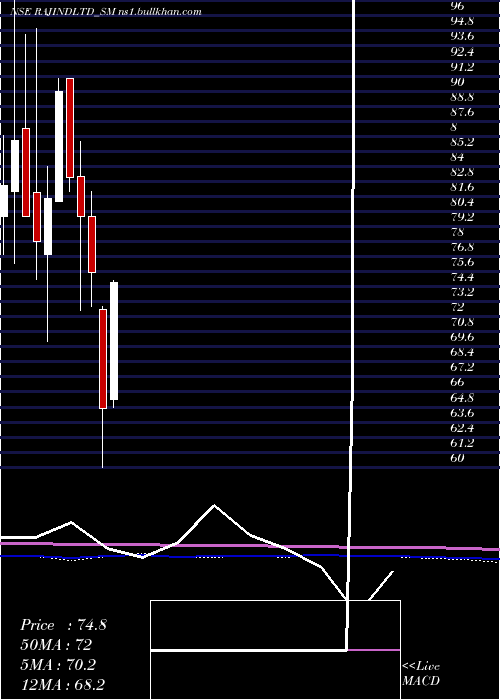Click the NSE RAJINDLTD_SM chart title
500x700 pixels.
[106, 12]
